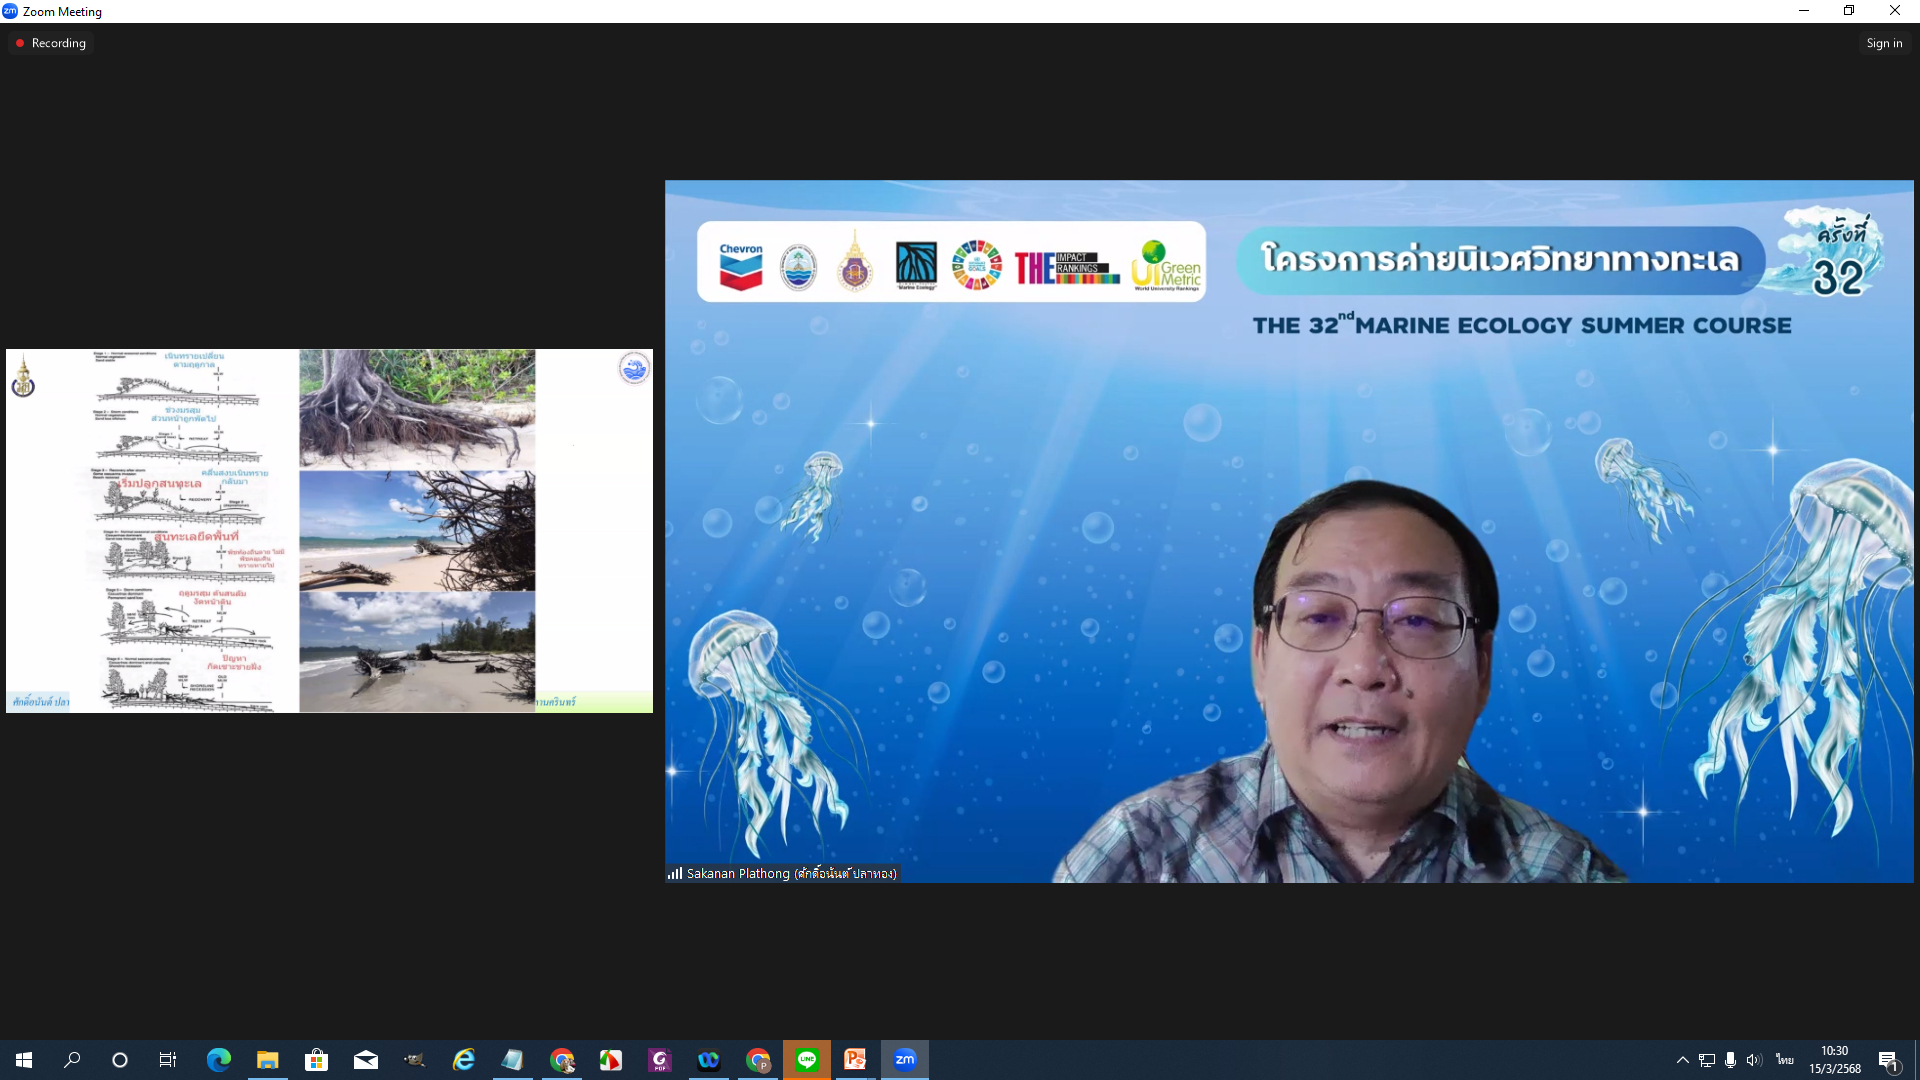Viewport: 1920px width, 1080px height.
Task: Open the LINE app in taskbar
Action: click(x=807, y=1060)
